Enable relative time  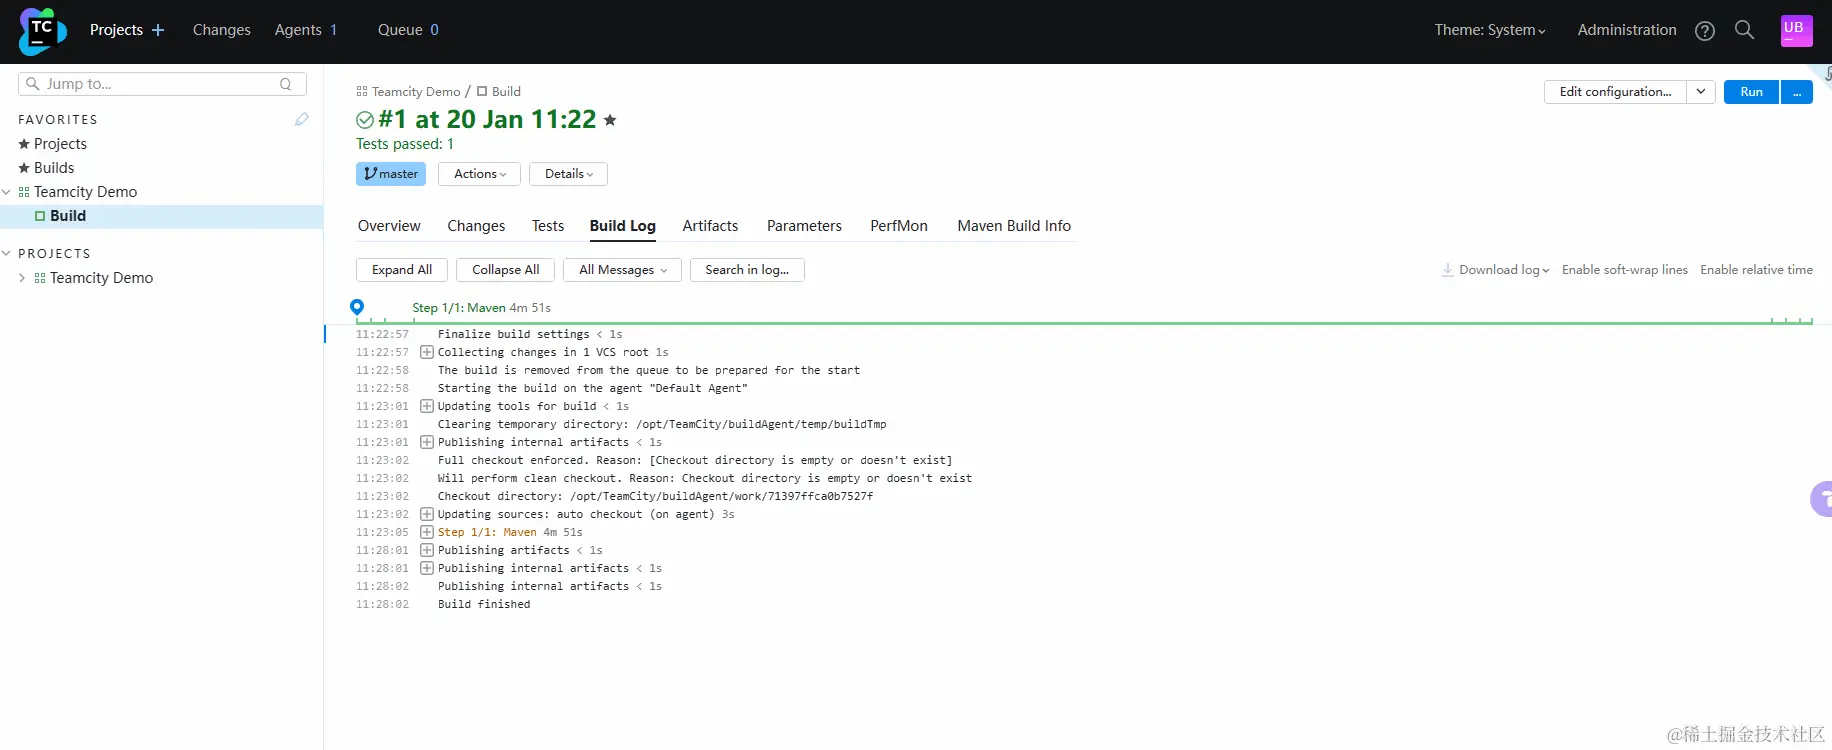pyautogui.click(x=1756, y=270)
